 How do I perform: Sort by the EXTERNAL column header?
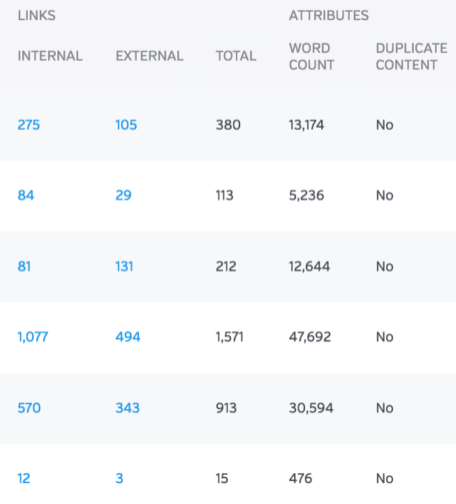pyautogui.click(x=149, y=56)
